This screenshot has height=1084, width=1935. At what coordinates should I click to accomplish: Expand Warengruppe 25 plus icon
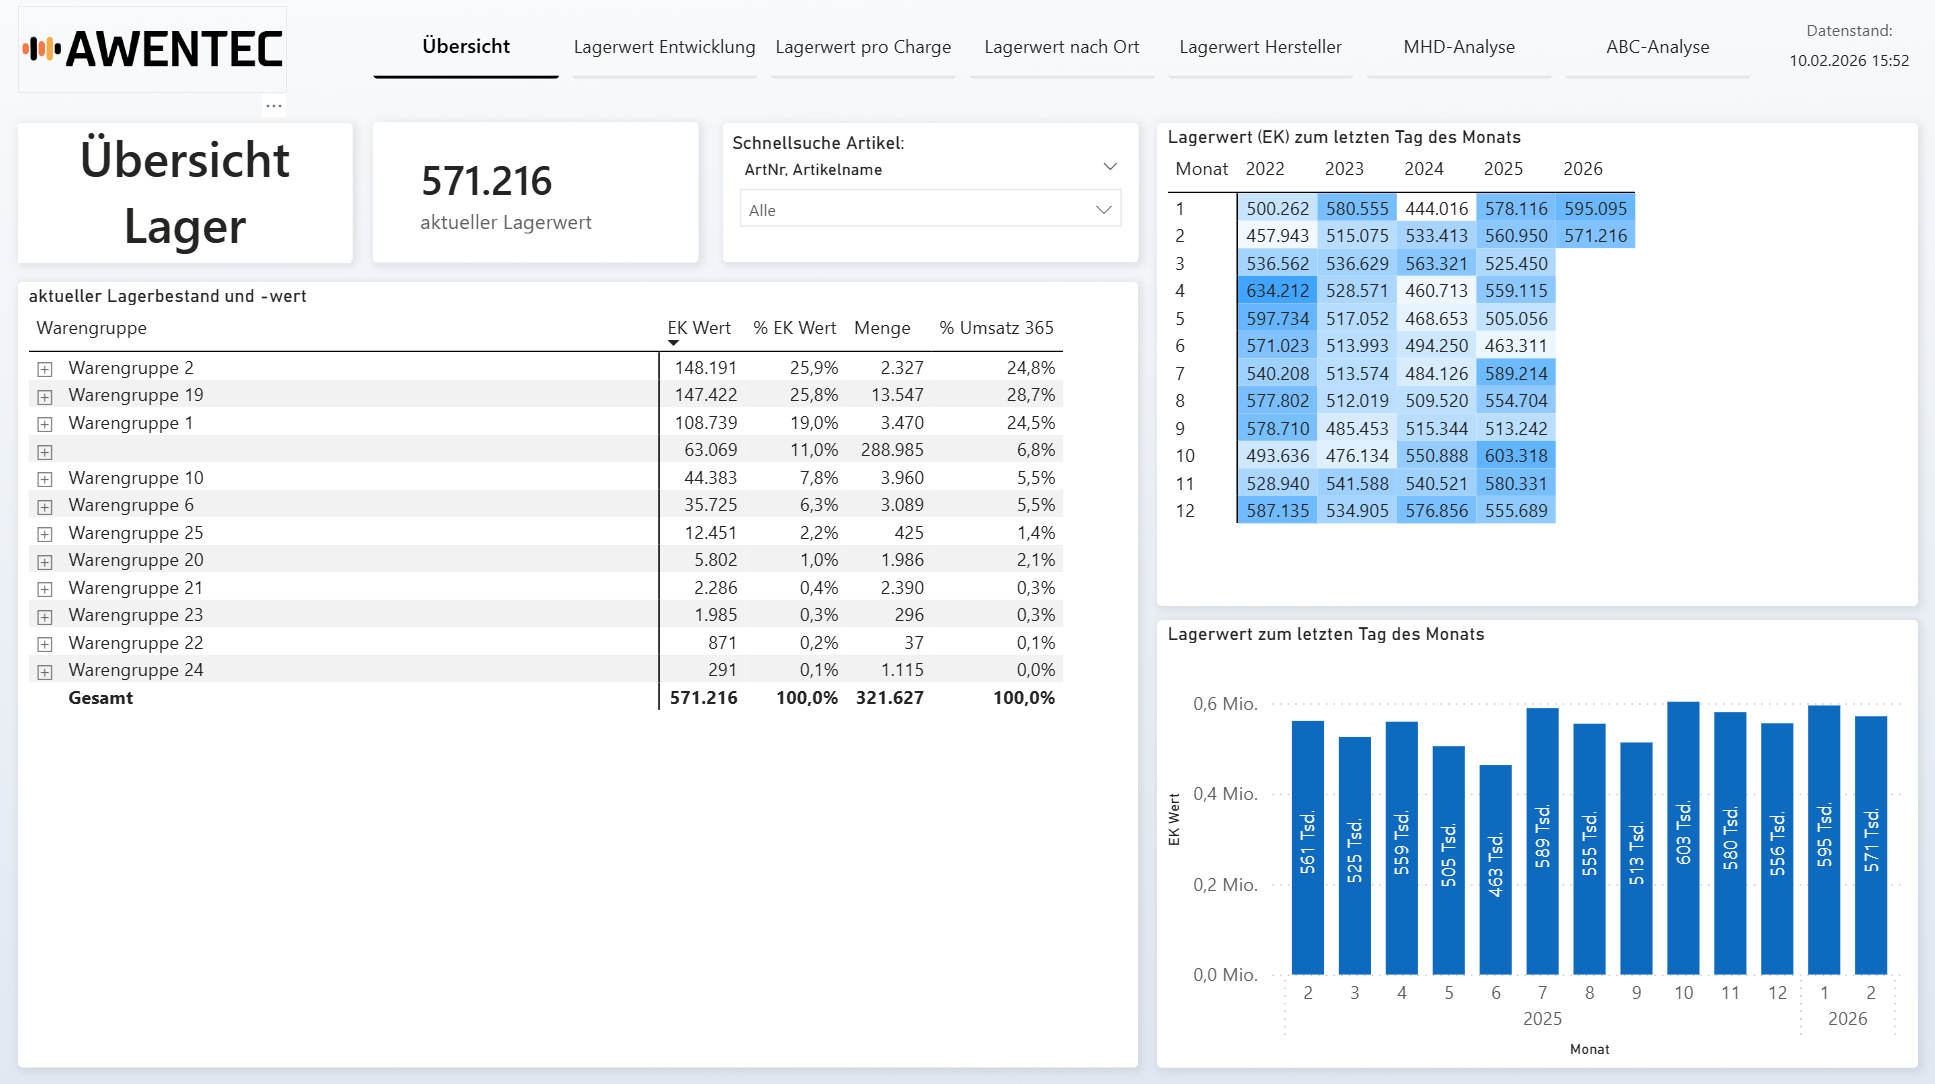(x=45, y=534)
